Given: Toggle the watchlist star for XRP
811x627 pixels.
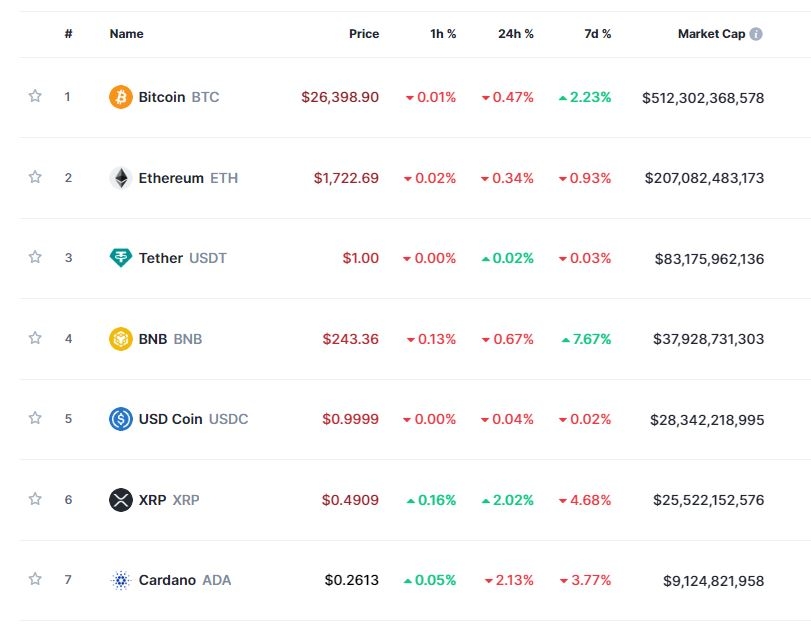Looking at the screenshot, I should 35,499.
